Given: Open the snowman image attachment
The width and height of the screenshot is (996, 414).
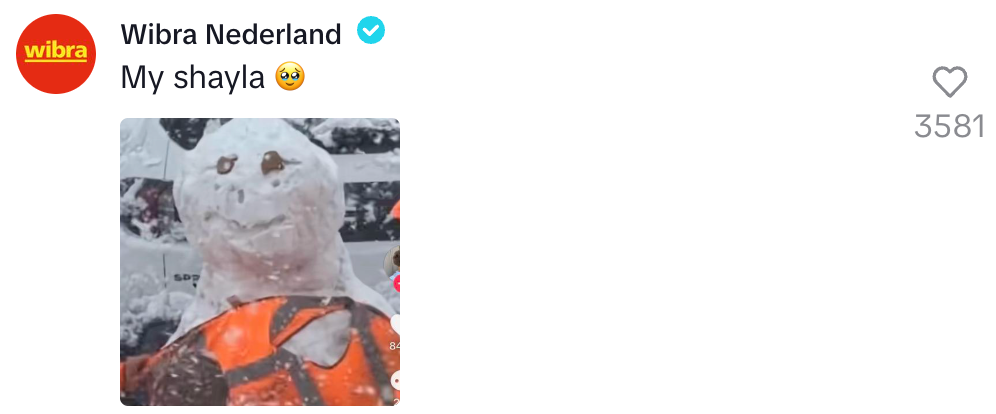Looking at the screenshot, I should click(260, 262).
